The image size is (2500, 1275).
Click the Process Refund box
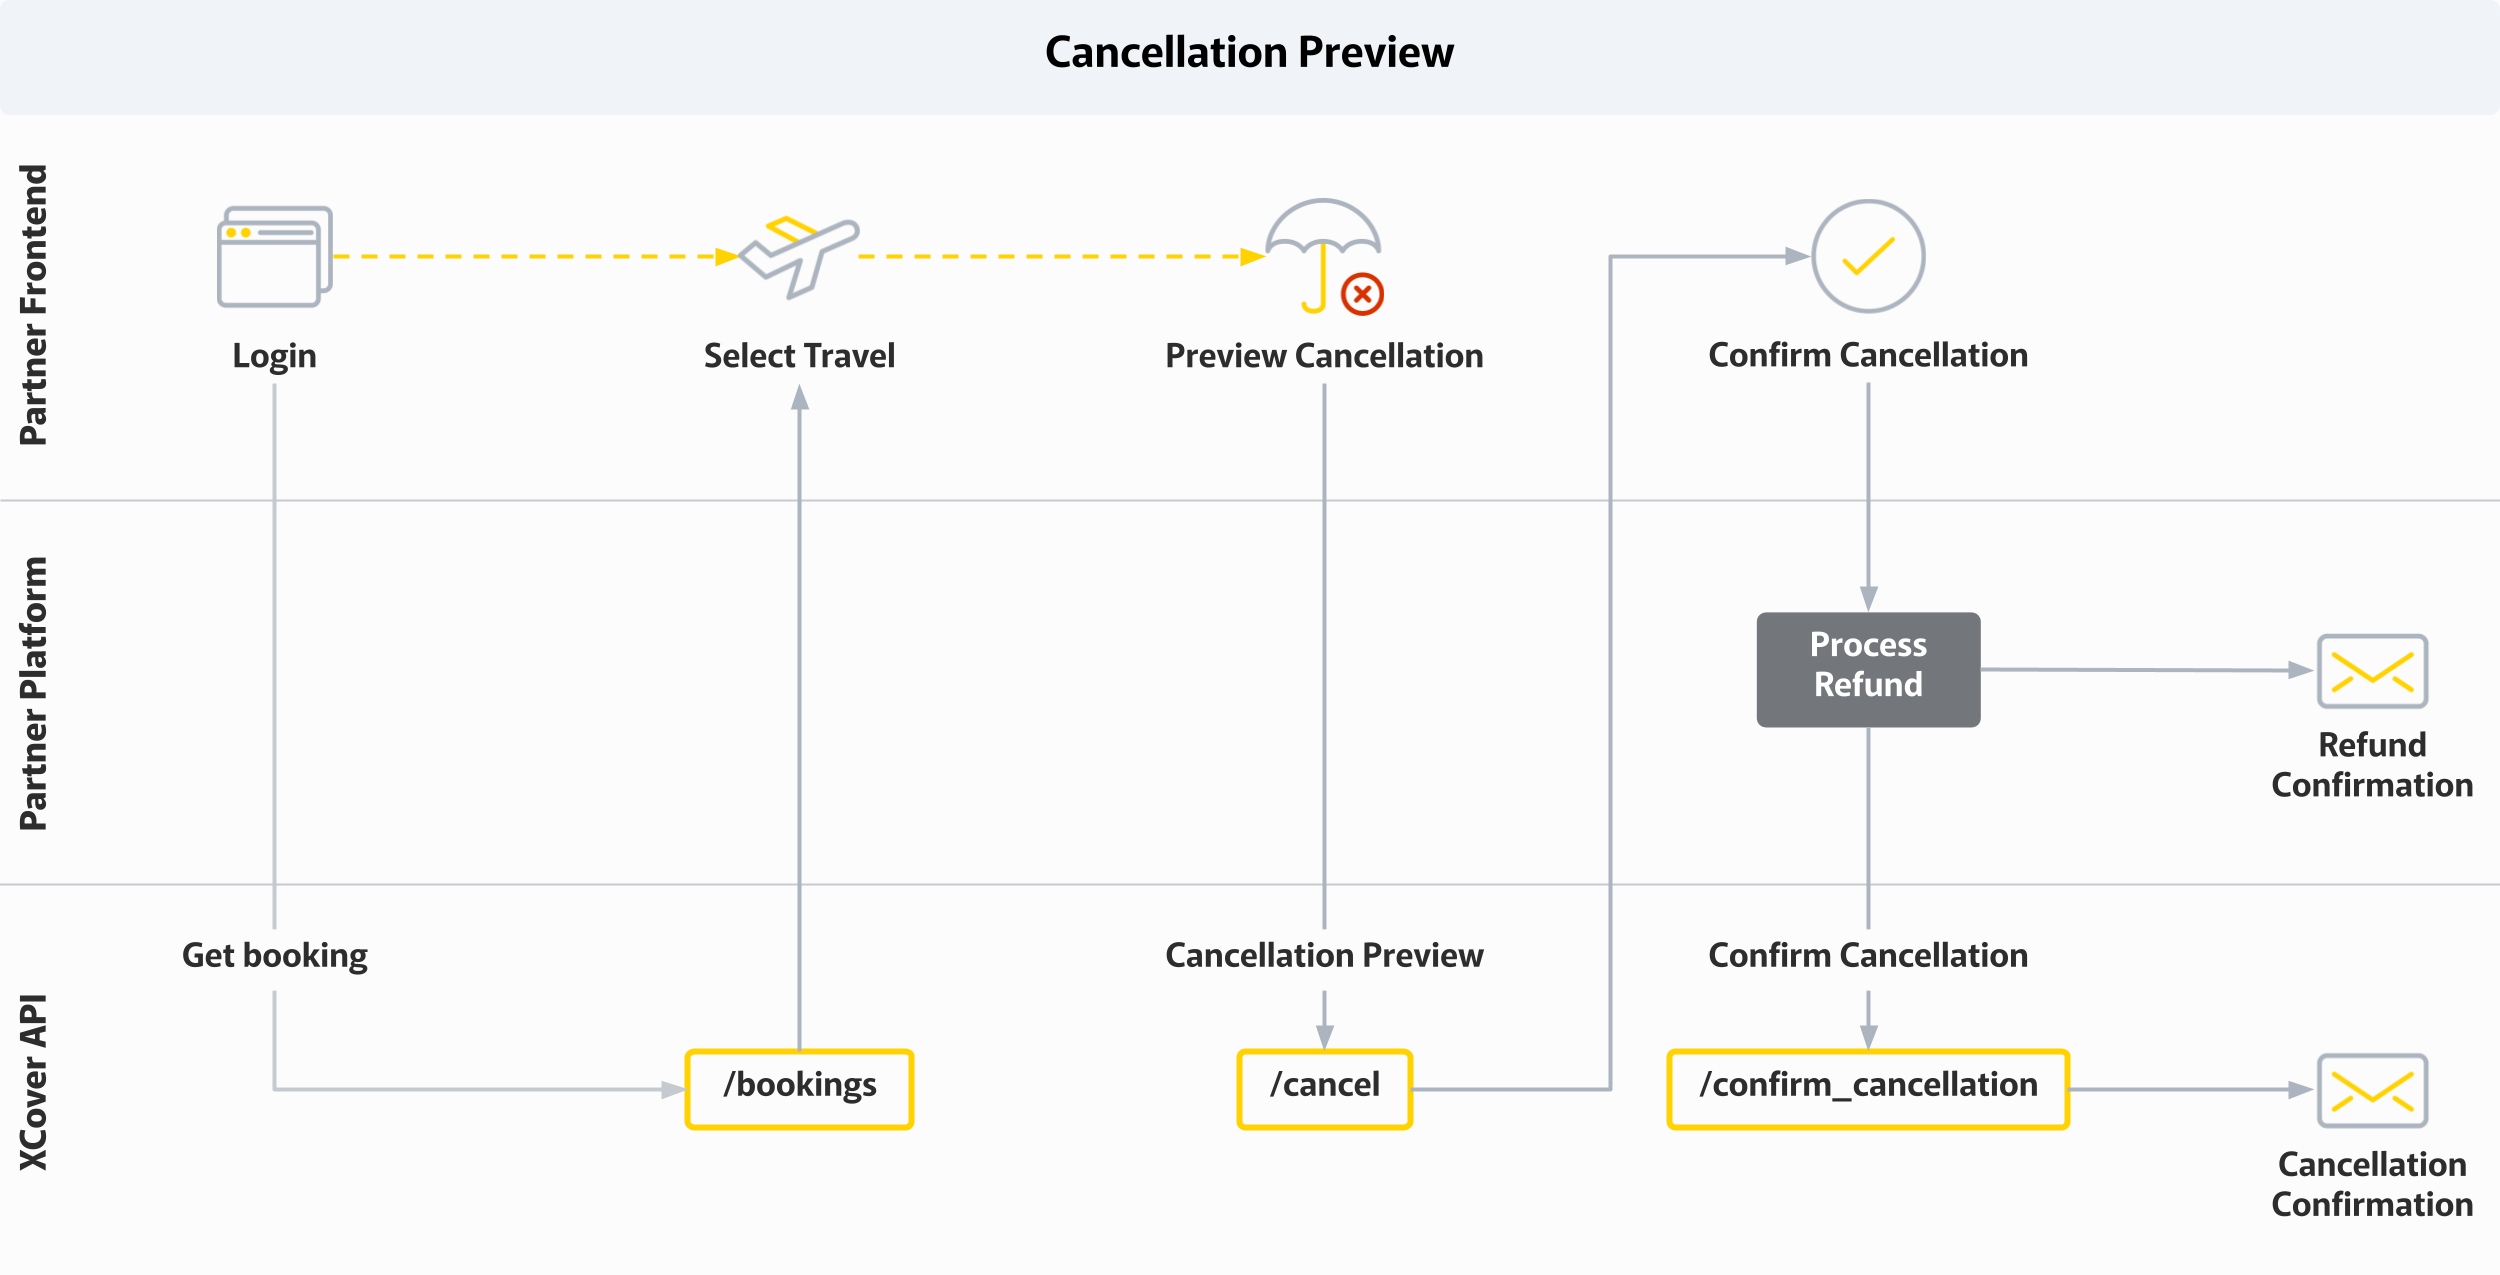click(1868, 669)
